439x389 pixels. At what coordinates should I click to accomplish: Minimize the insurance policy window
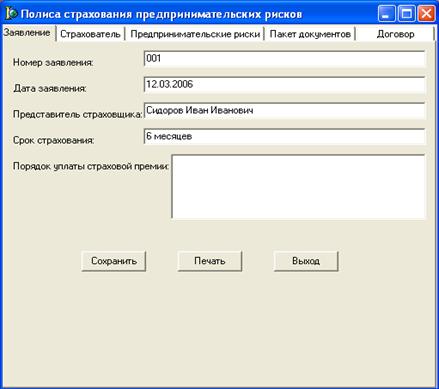387,14
